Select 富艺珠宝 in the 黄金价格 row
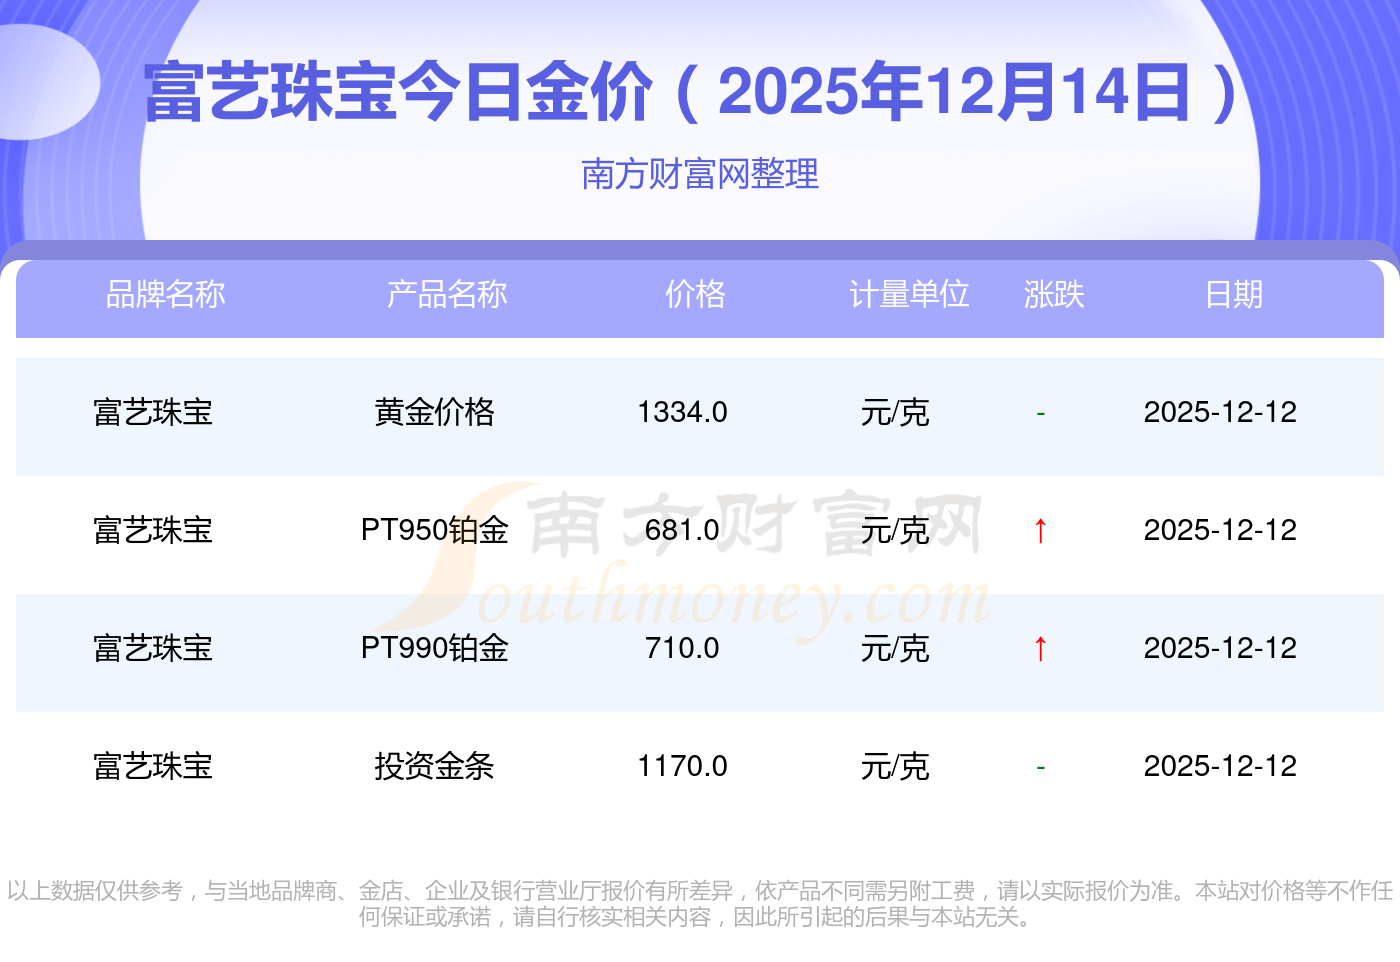Screen dimensions: 1400x962 (153, 412)
